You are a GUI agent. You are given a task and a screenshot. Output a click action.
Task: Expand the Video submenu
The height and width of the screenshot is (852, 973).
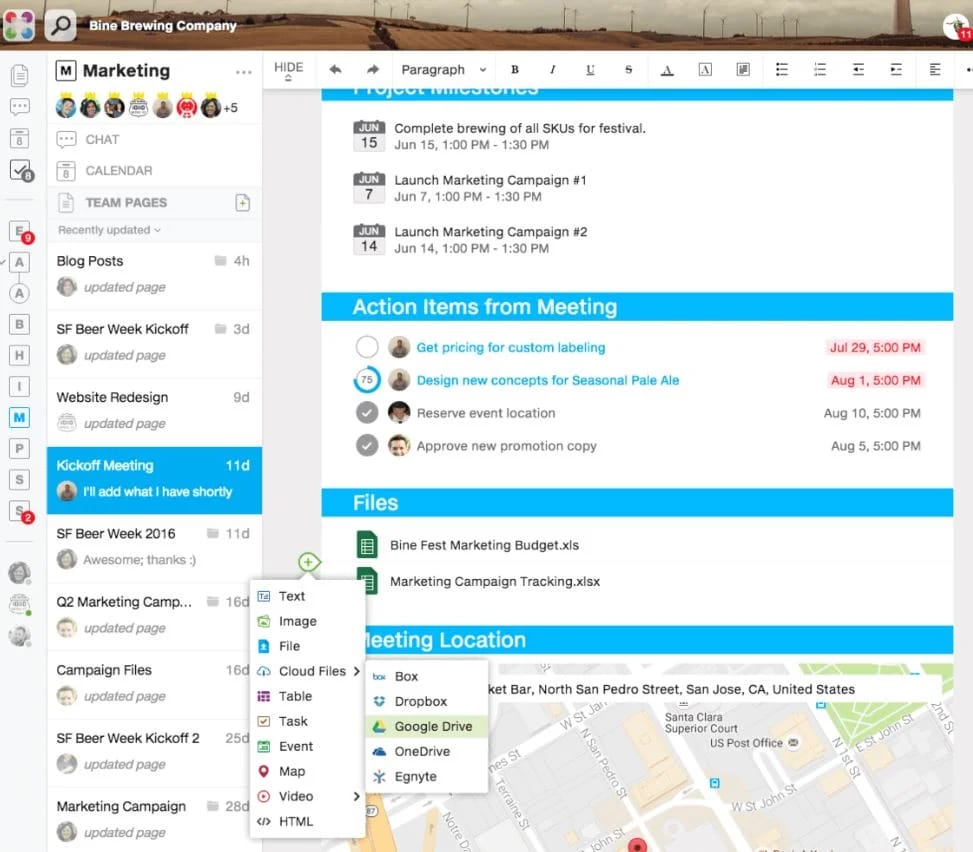click(308, 796)
